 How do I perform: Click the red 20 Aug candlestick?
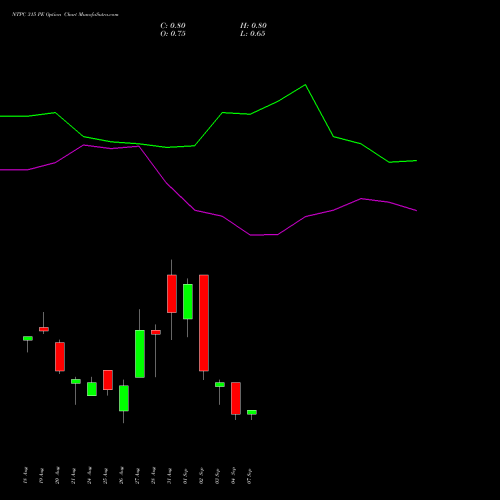(60, 356)
